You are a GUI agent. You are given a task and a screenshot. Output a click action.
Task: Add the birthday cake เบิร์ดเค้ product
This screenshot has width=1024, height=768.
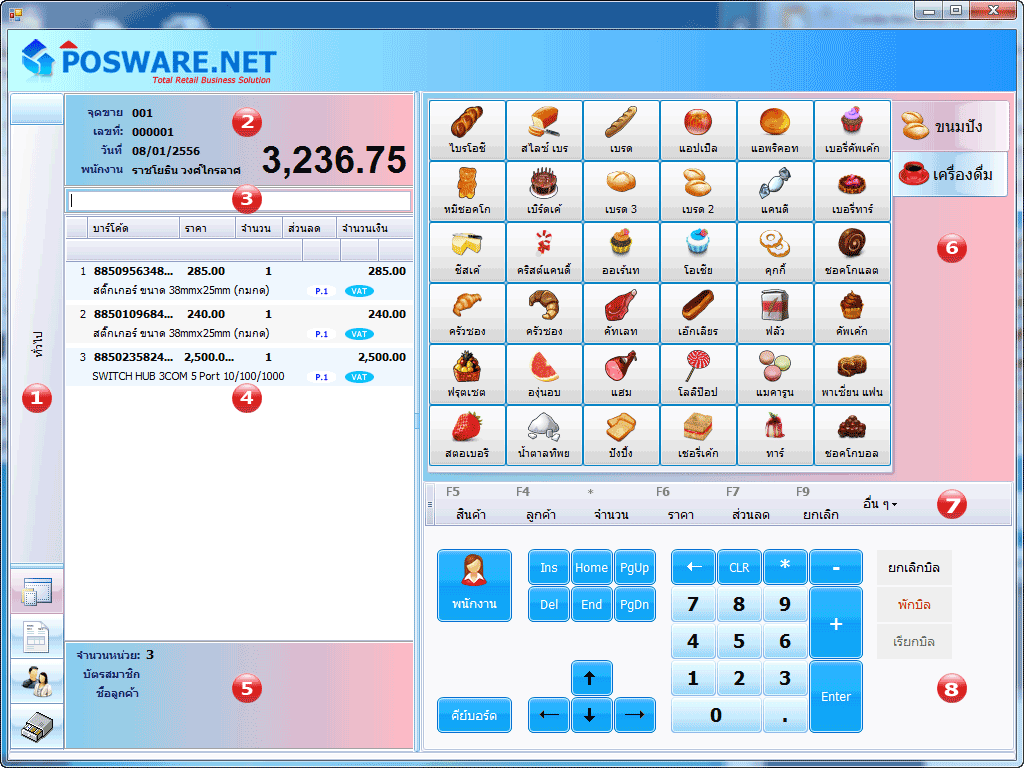[544, 191]
